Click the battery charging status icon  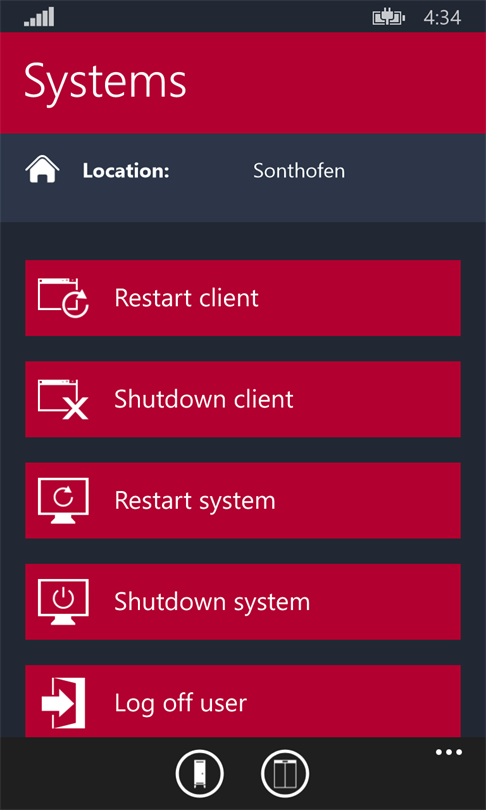[x=389, y=18]
